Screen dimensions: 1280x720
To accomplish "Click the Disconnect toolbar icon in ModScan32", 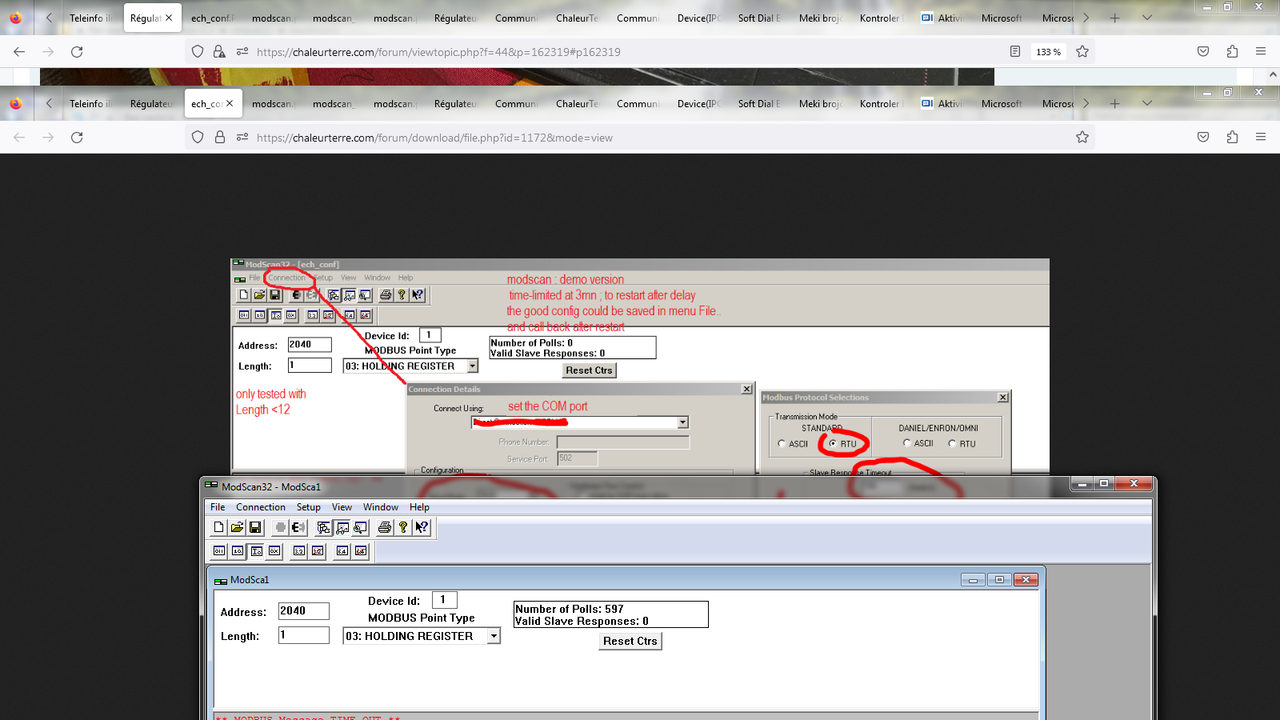I will pos(298,527).
